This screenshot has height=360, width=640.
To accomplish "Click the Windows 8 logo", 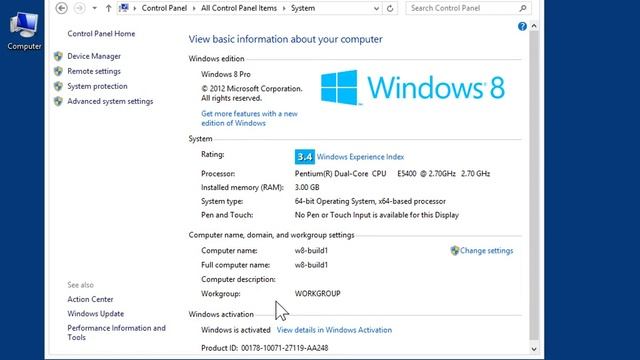I will [413, 87].
